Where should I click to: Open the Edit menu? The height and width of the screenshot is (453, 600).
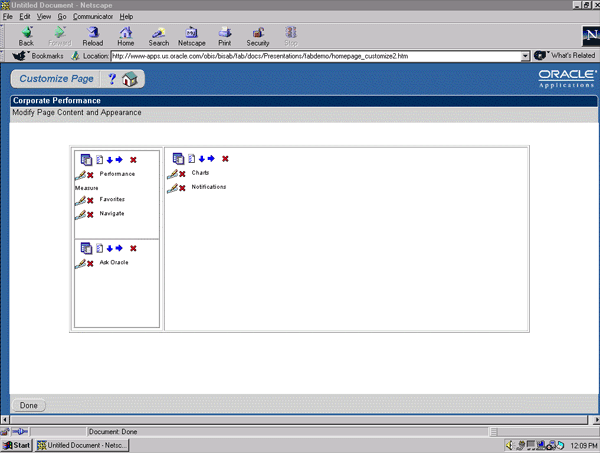pos(25,16)
